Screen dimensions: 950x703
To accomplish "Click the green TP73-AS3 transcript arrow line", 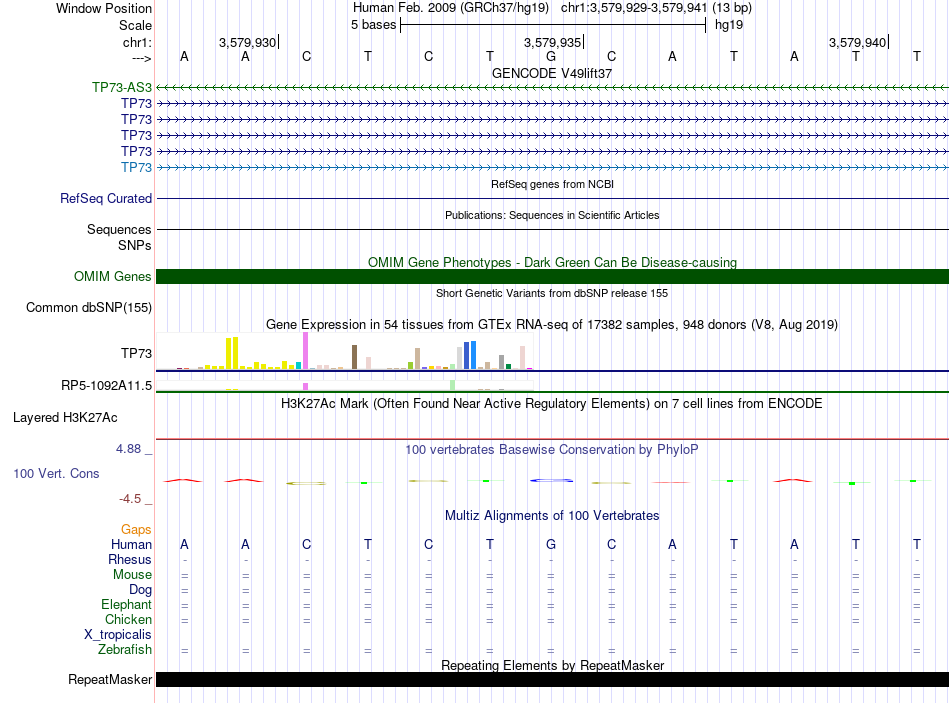I will pyautogui.click(x=552, y=88).
